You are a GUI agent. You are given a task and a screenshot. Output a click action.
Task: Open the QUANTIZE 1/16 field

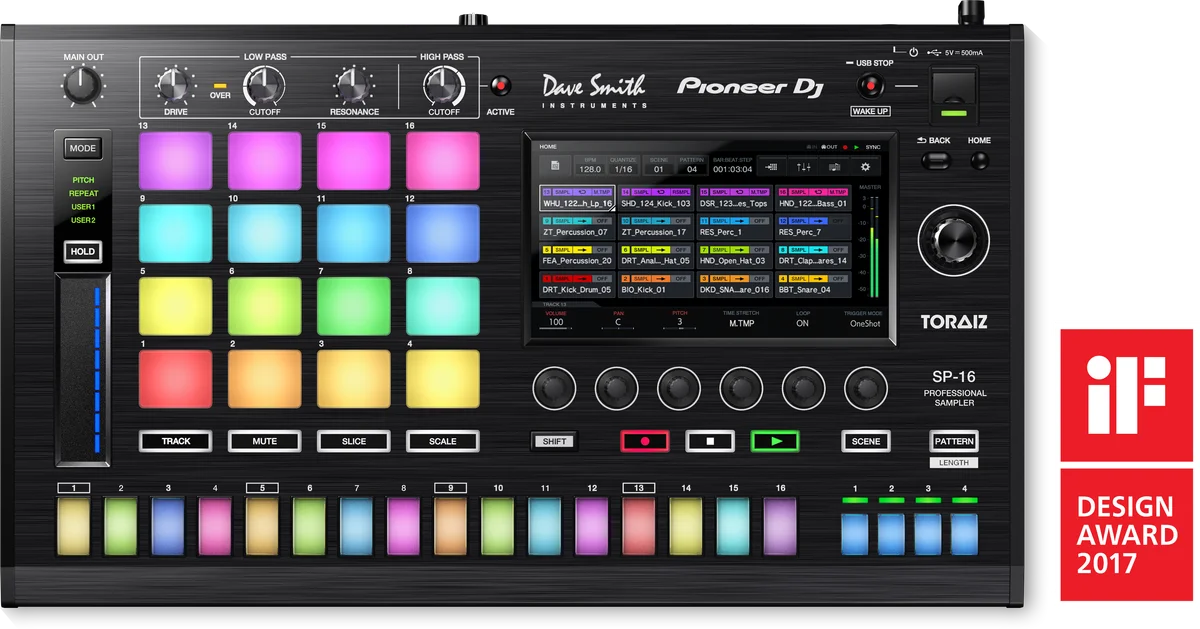623,167
